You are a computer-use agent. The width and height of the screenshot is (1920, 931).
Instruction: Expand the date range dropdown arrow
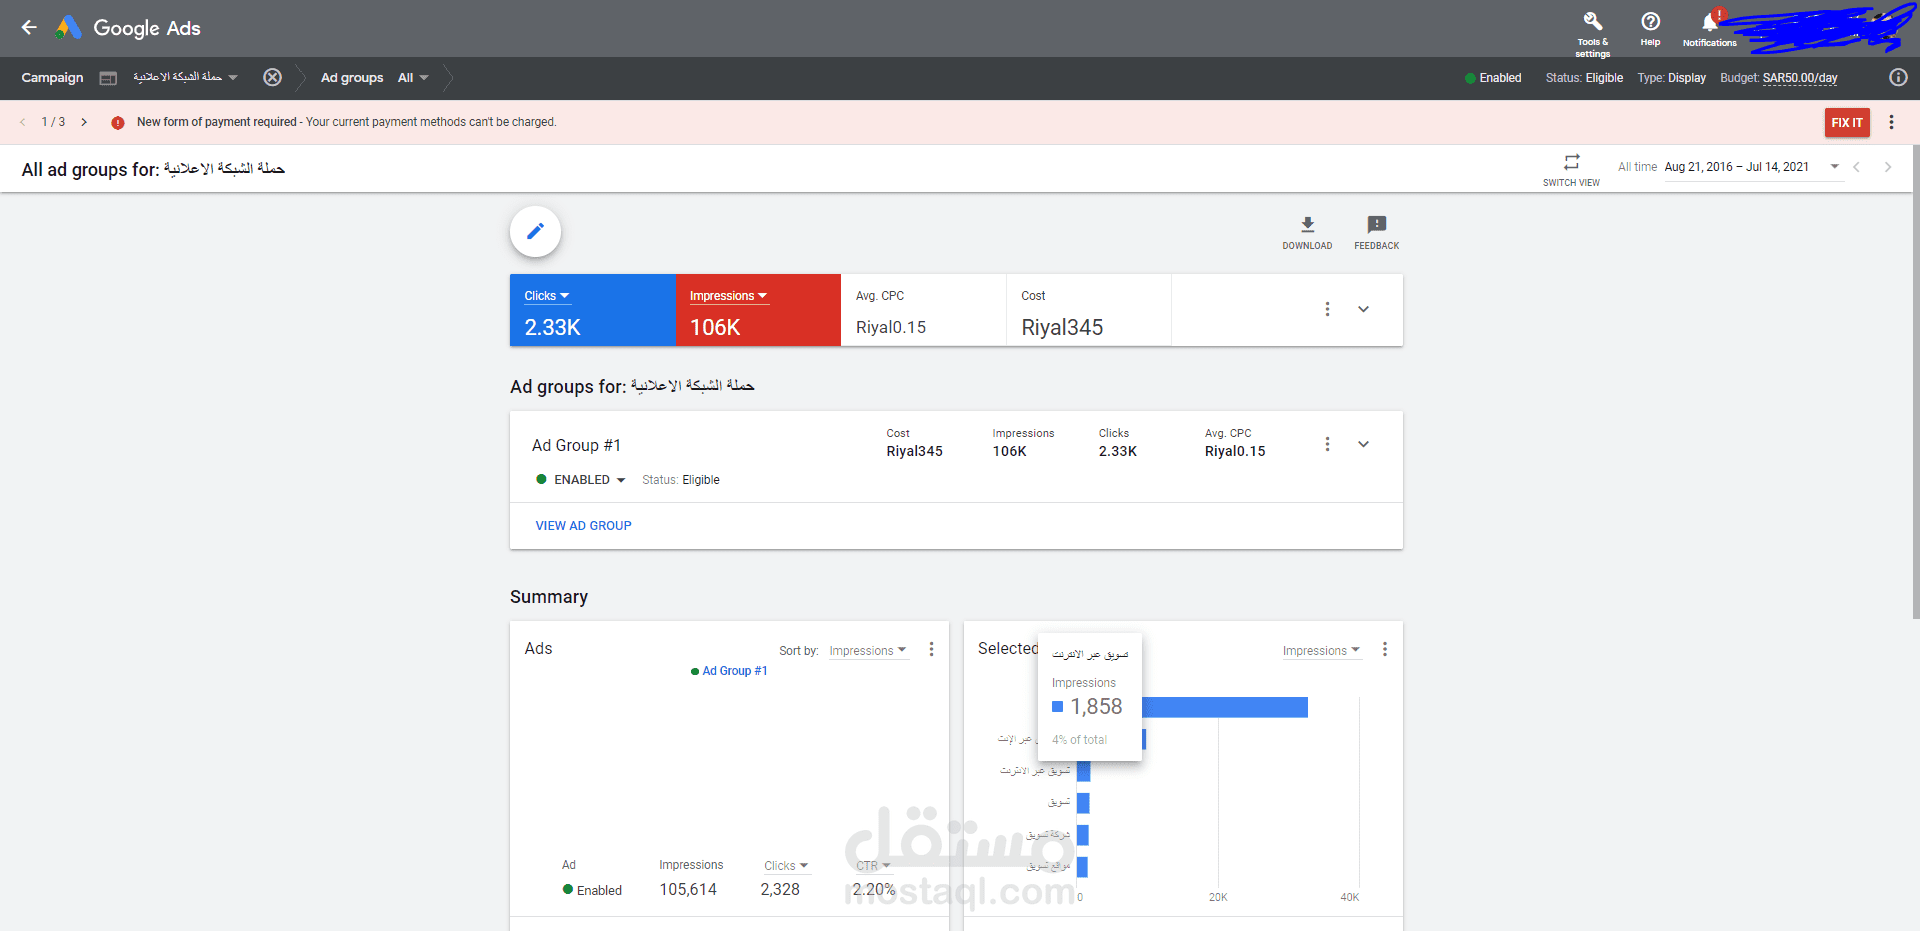point(1834,167)
